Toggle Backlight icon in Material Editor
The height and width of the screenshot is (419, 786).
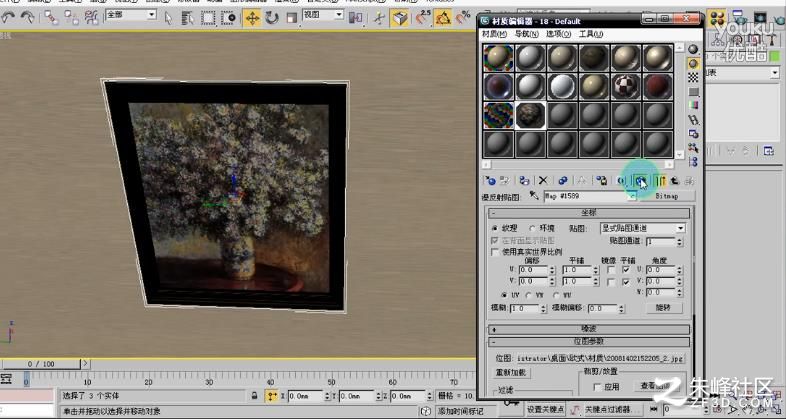[x=693, y=64]
